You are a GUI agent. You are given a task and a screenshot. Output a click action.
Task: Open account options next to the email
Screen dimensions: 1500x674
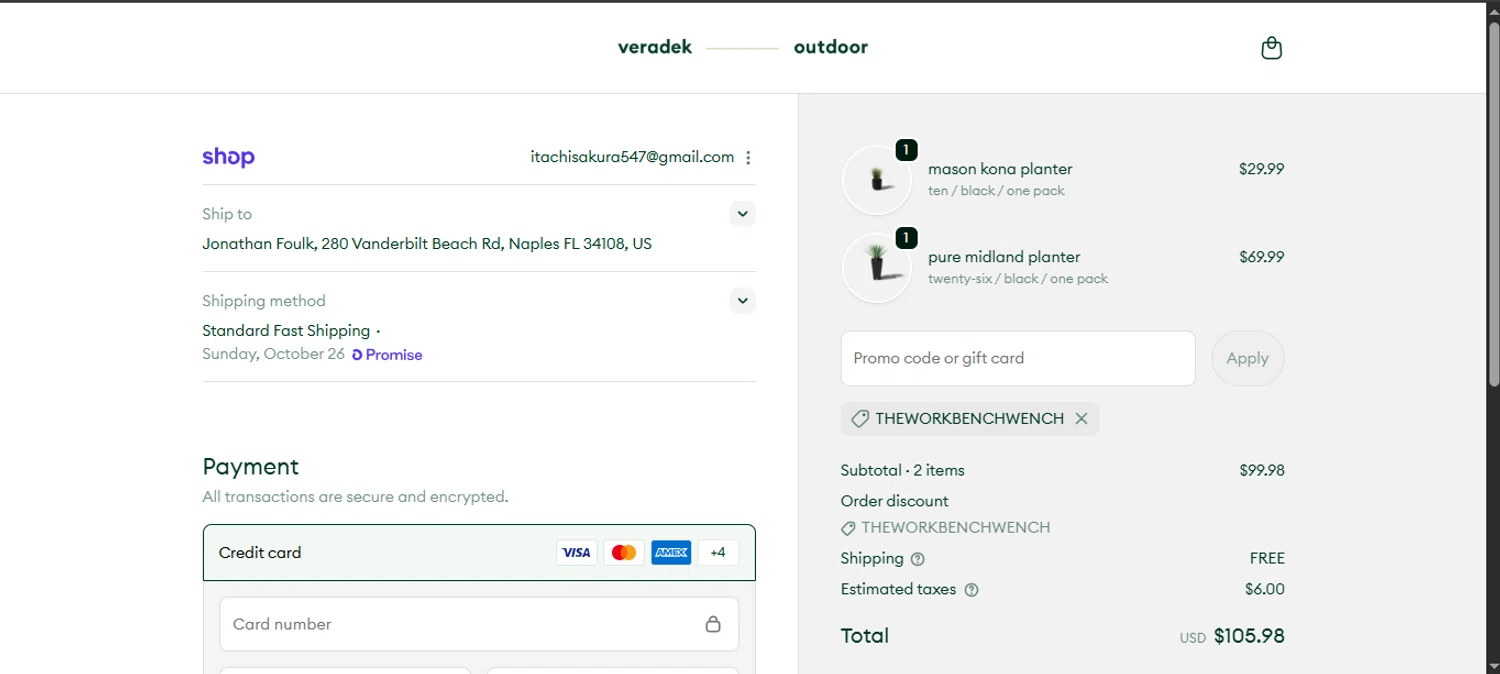pyautogui.click(x=748, y=157)
